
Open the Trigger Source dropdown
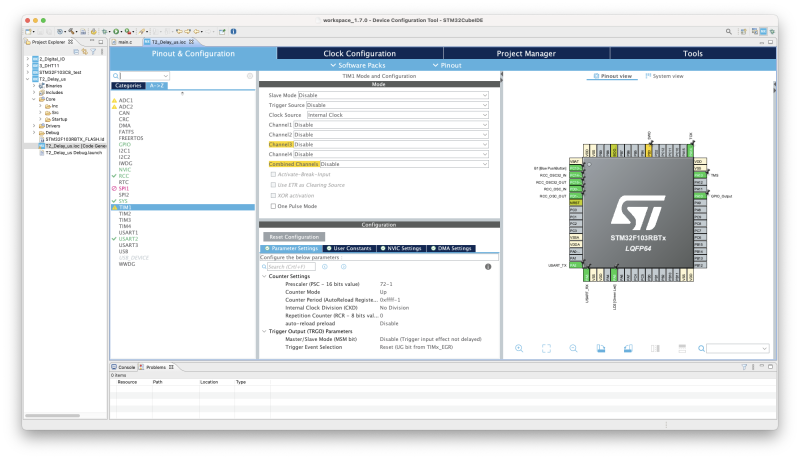pos(397,105)
